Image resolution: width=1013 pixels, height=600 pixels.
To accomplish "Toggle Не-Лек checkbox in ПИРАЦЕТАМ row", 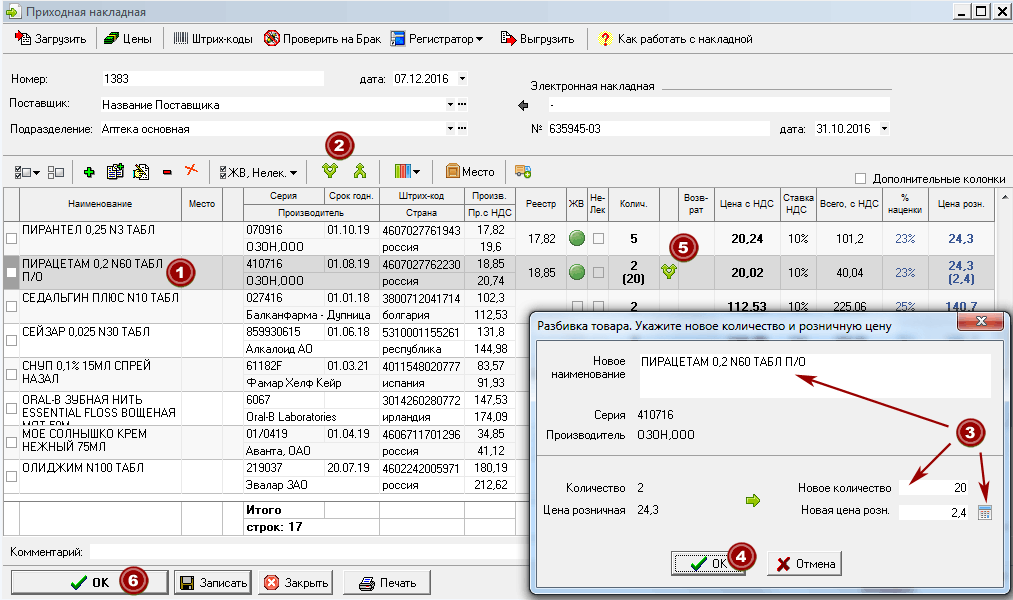I will pos(598,273).
